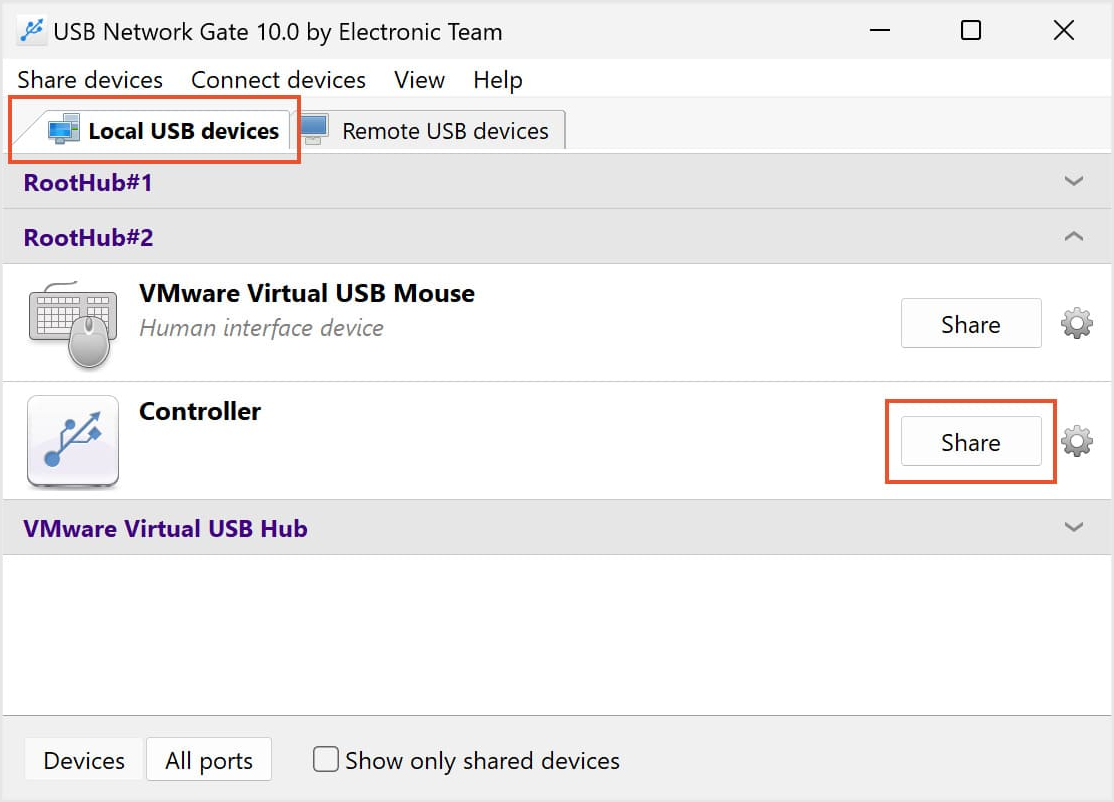This screenshot has width=1114, height=802.
Task: Click the Remote USB devices monitor icon
Action: point(314,130)
